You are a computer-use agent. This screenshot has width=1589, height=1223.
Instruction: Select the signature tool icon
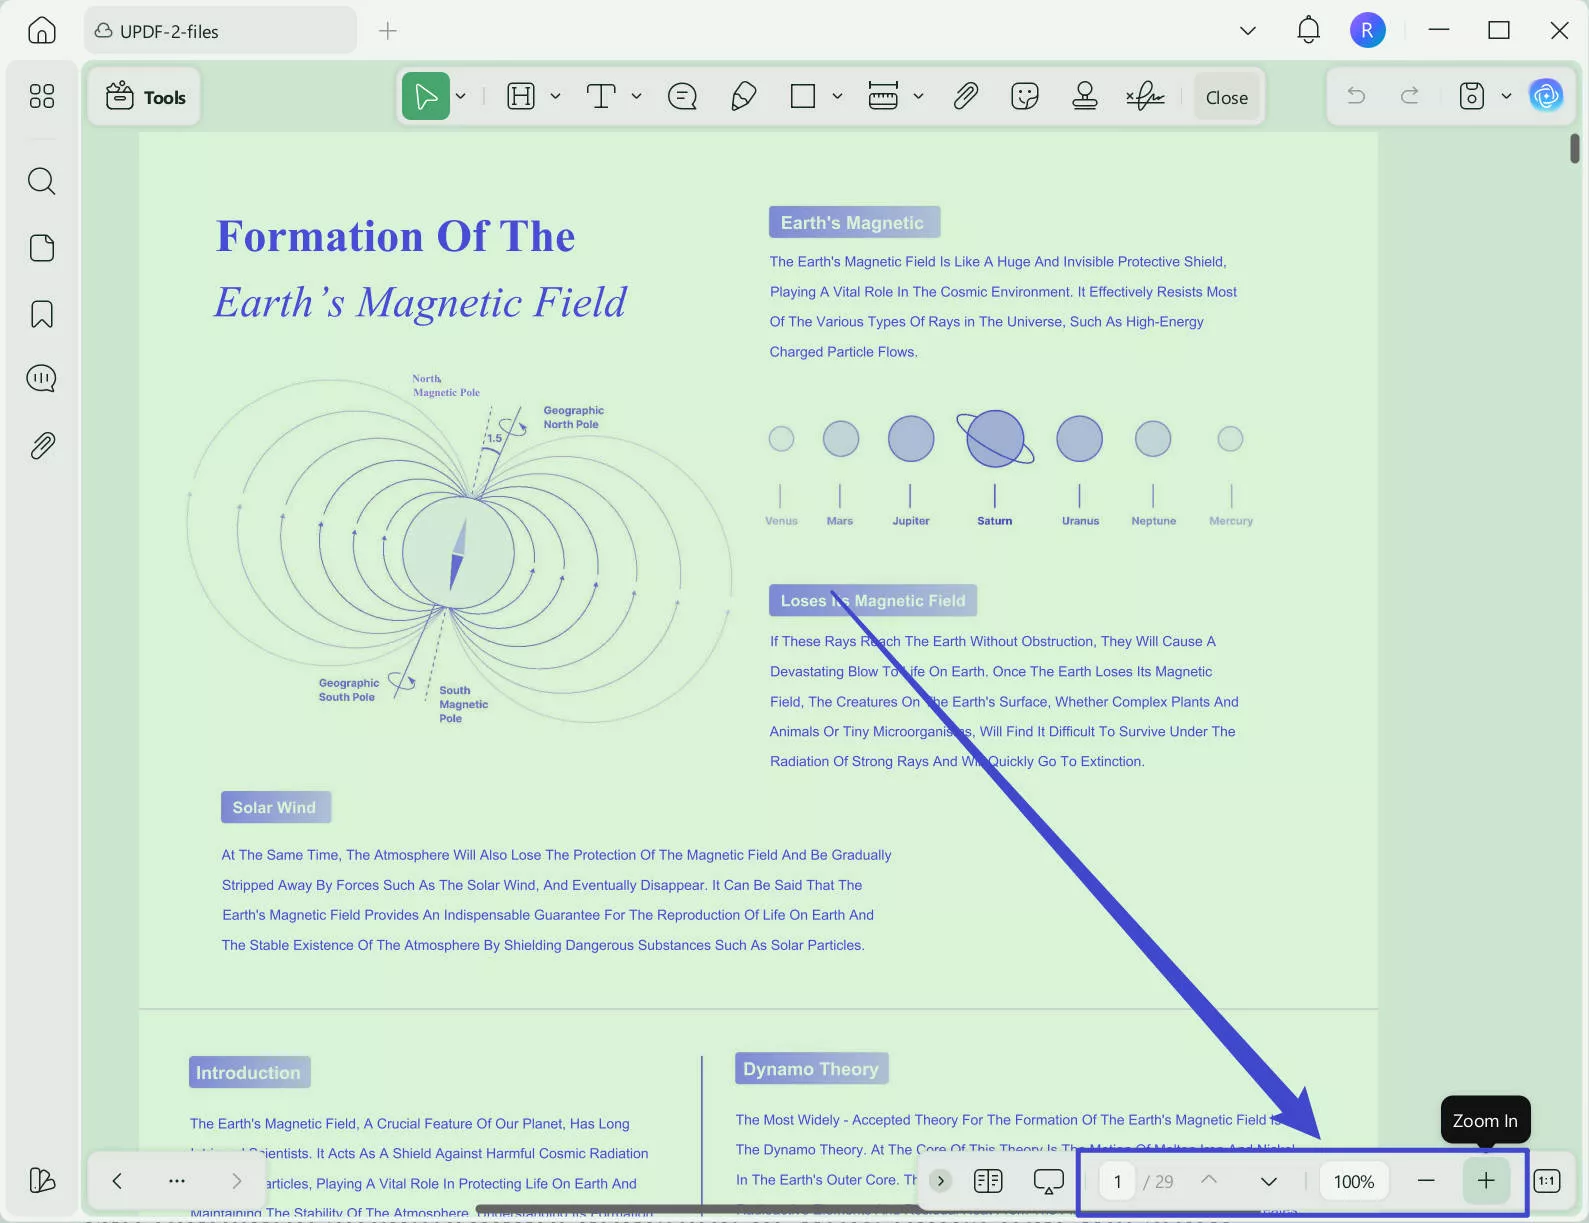tap(1145, 96)
